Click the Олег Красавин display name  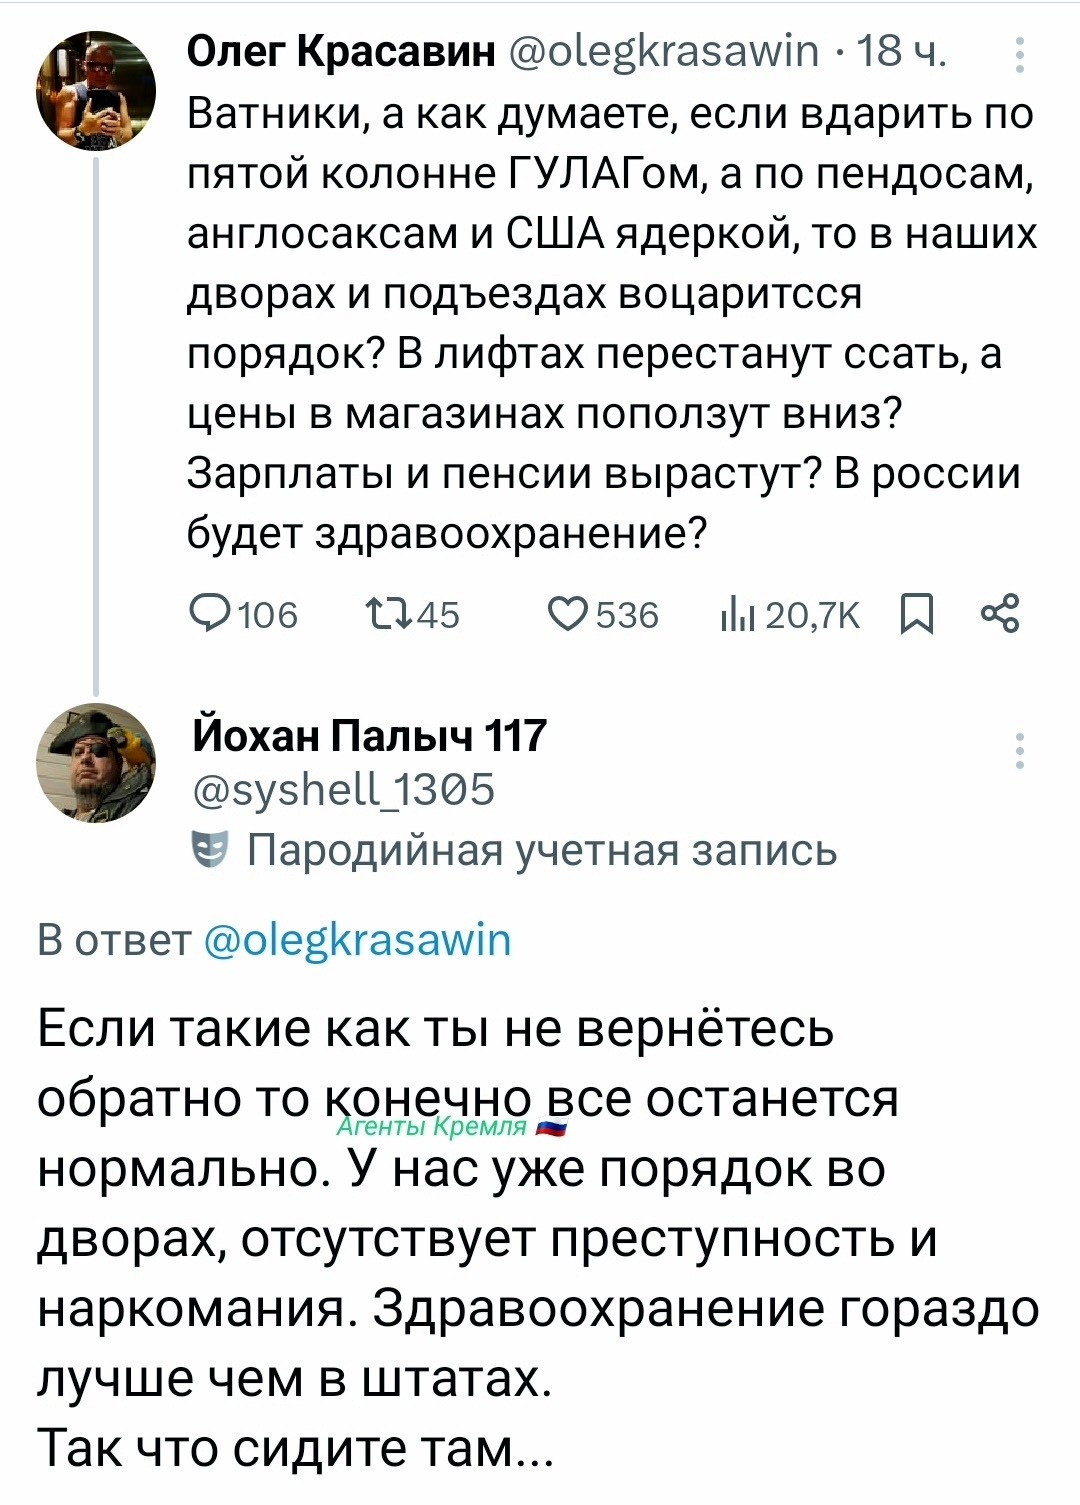tap(342, 50)
